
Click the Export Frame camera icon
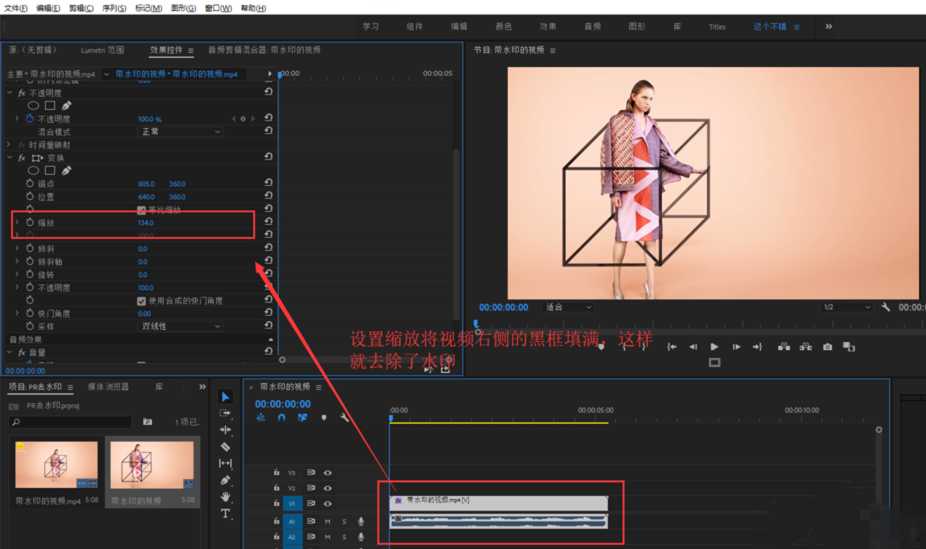827,347
